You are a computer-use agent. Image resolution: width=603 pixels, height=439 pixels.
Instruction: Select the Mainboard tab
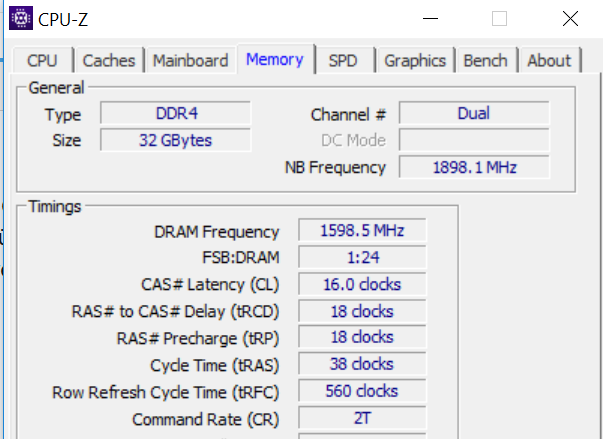[x=190, y=61]
